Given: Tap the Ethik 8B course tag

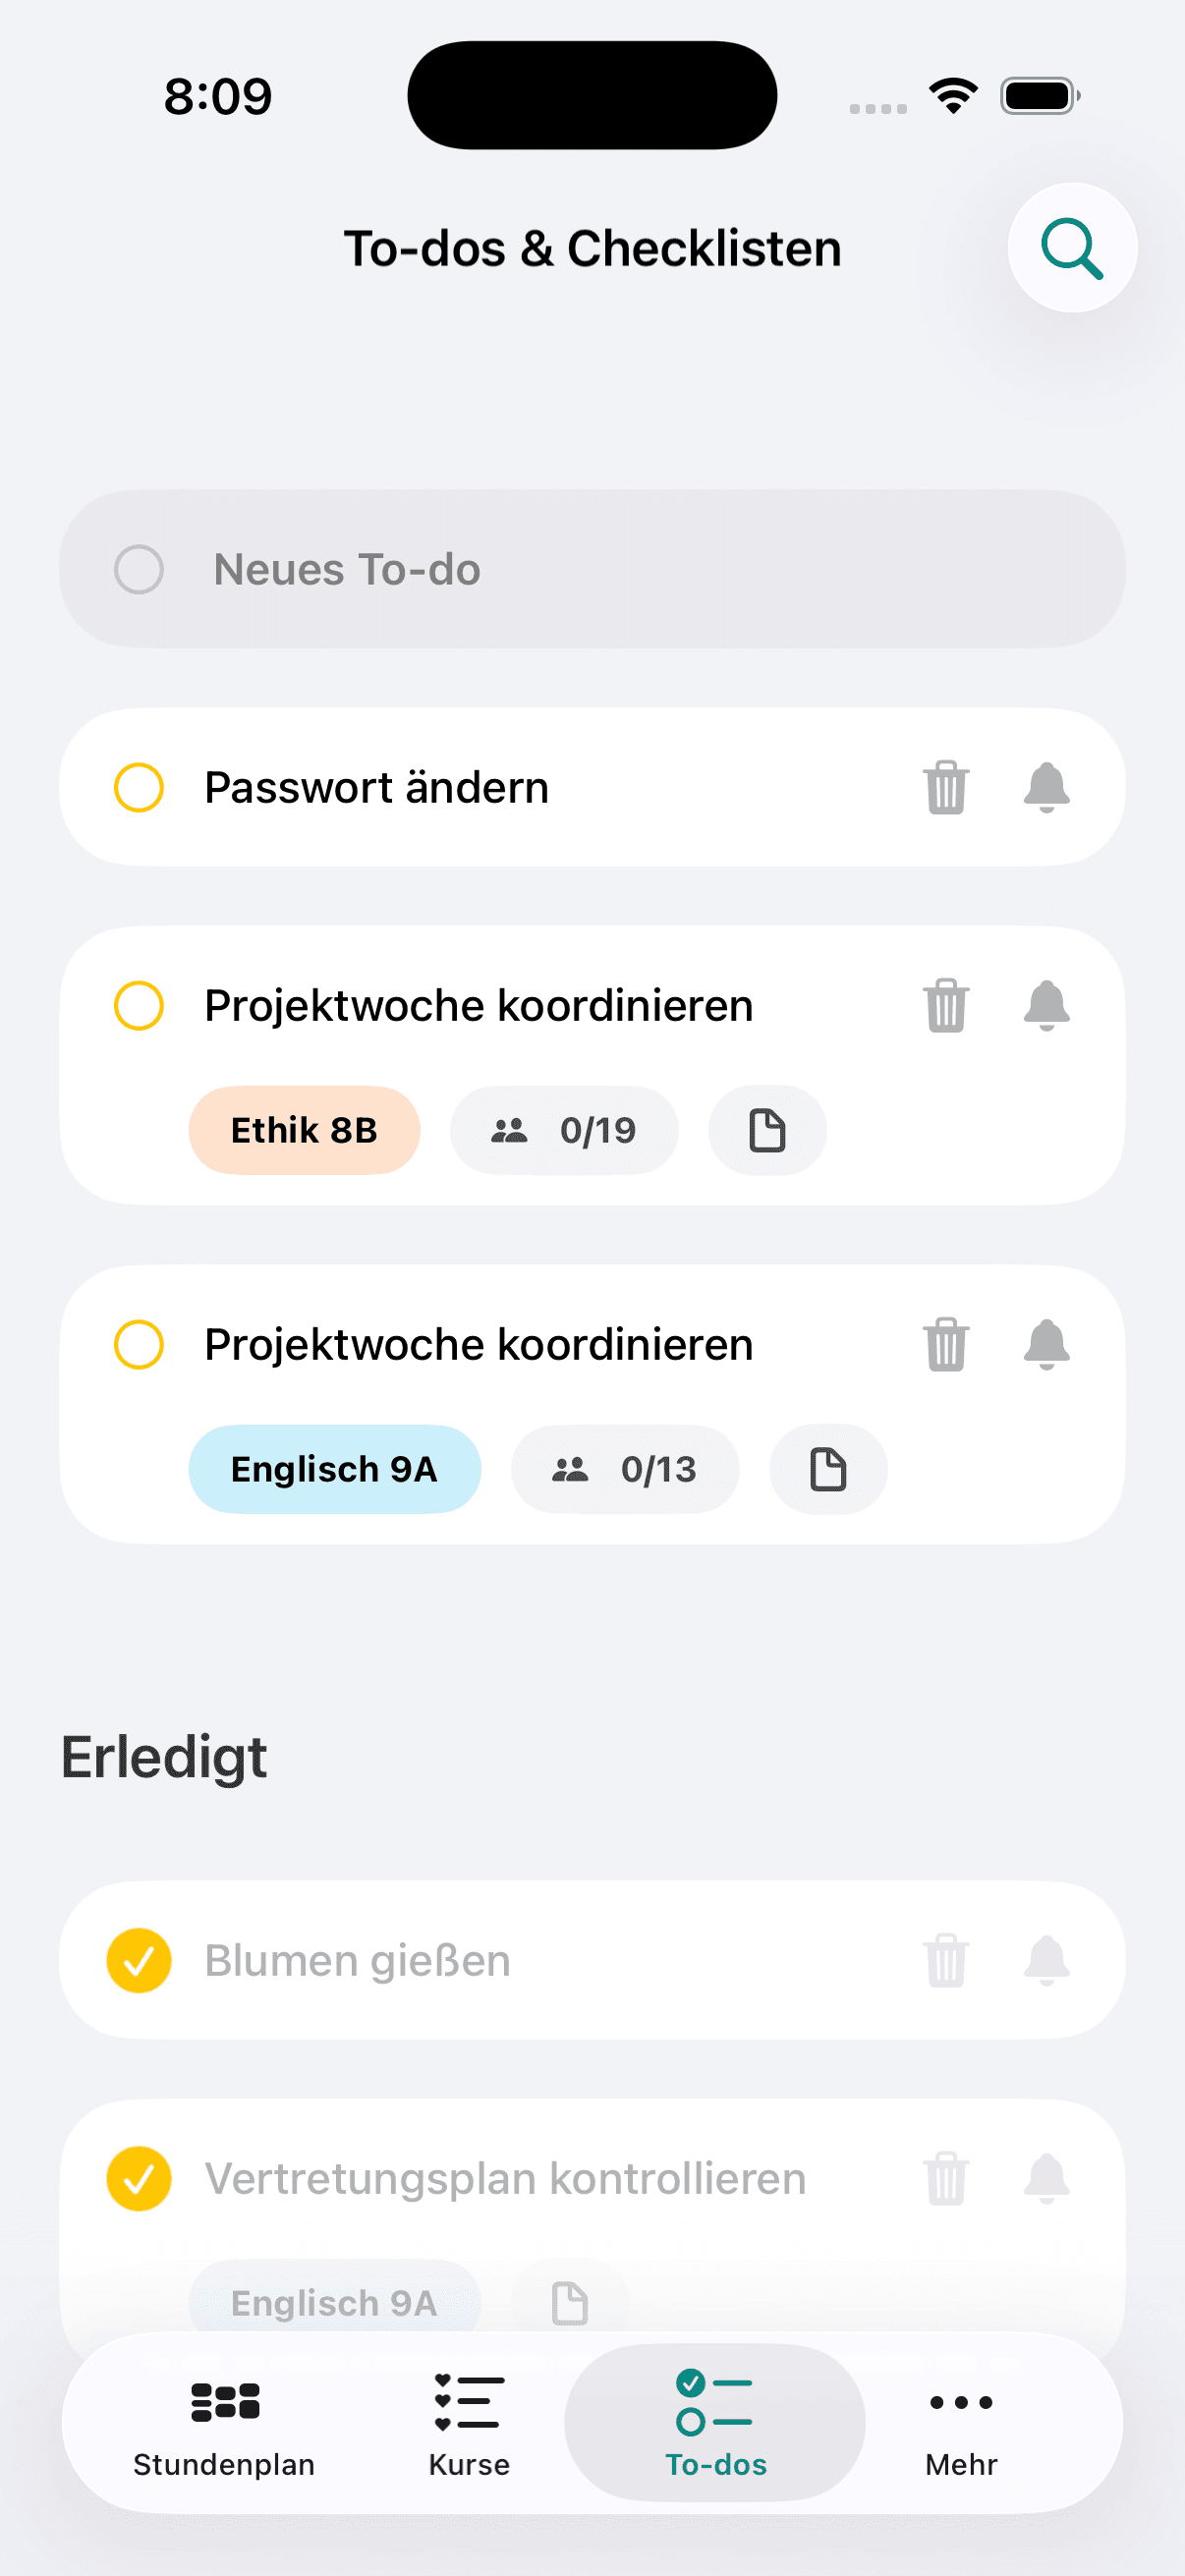Looking at the screenshot, I should (304, 1131).
